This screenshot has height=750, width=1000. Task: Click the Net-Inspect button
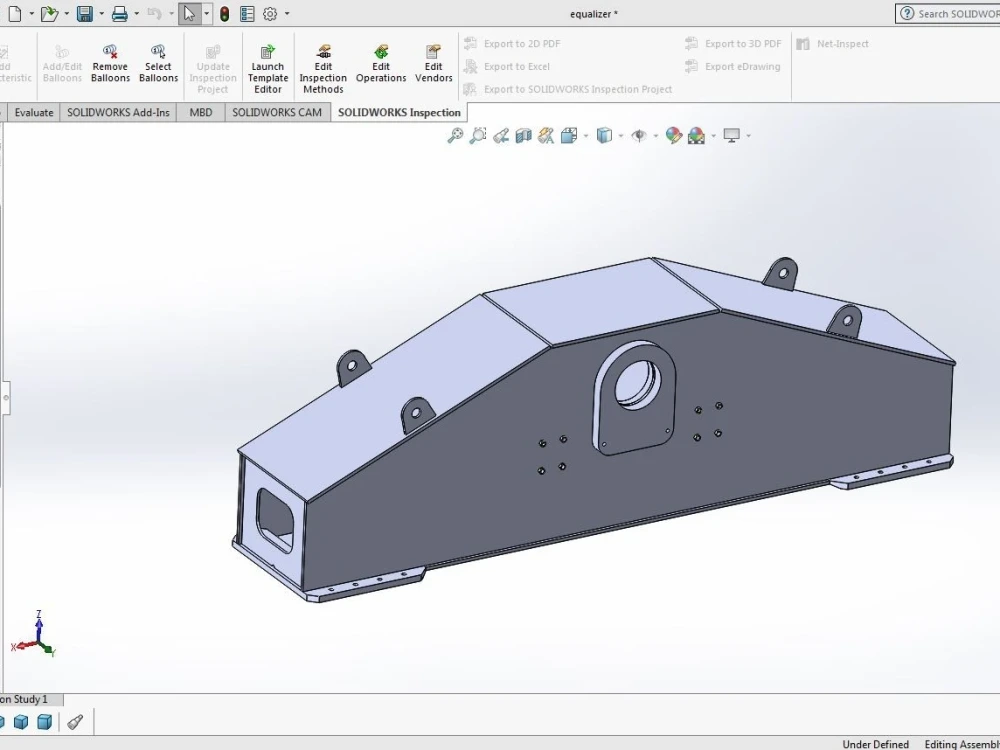point(833,43)
